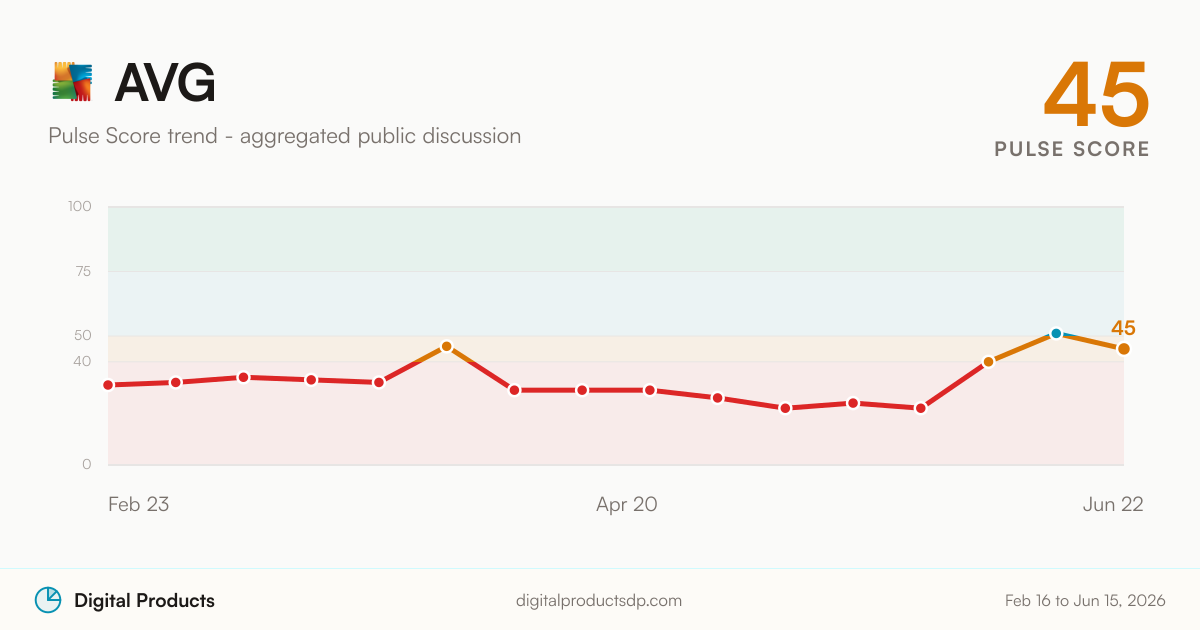Click the PULSE SCORE label
1200x630 pixels.
point(1072,149)
